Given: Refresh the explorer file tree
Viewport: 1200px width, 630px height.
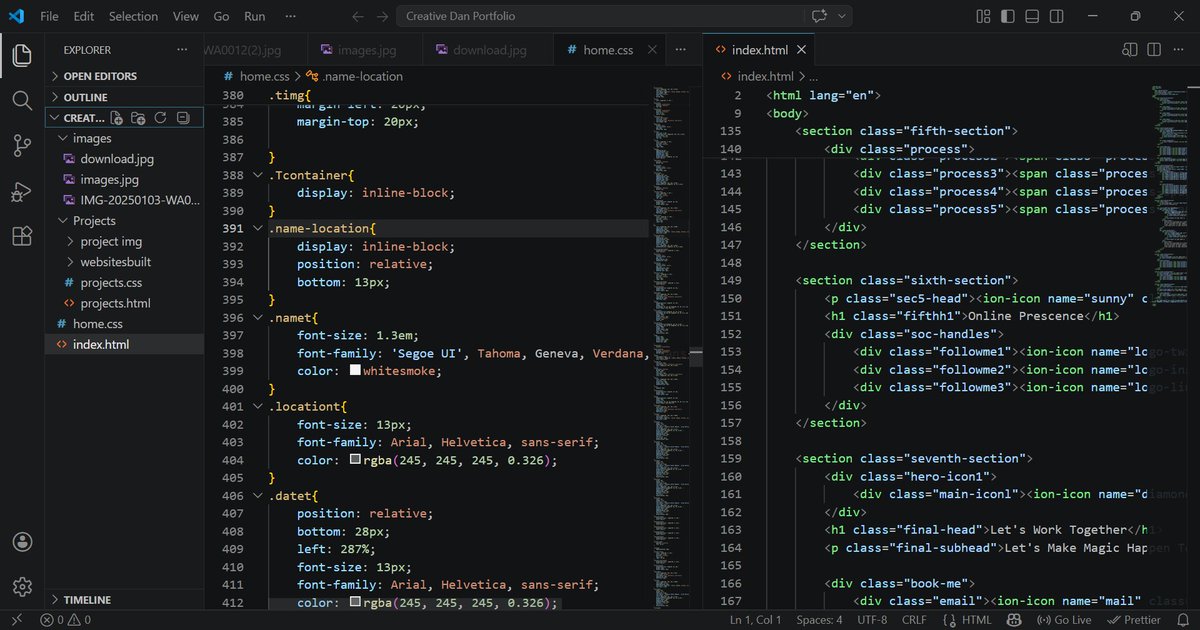Looking at the screenshot, I should pyautogui.click(x=160, y=118).
